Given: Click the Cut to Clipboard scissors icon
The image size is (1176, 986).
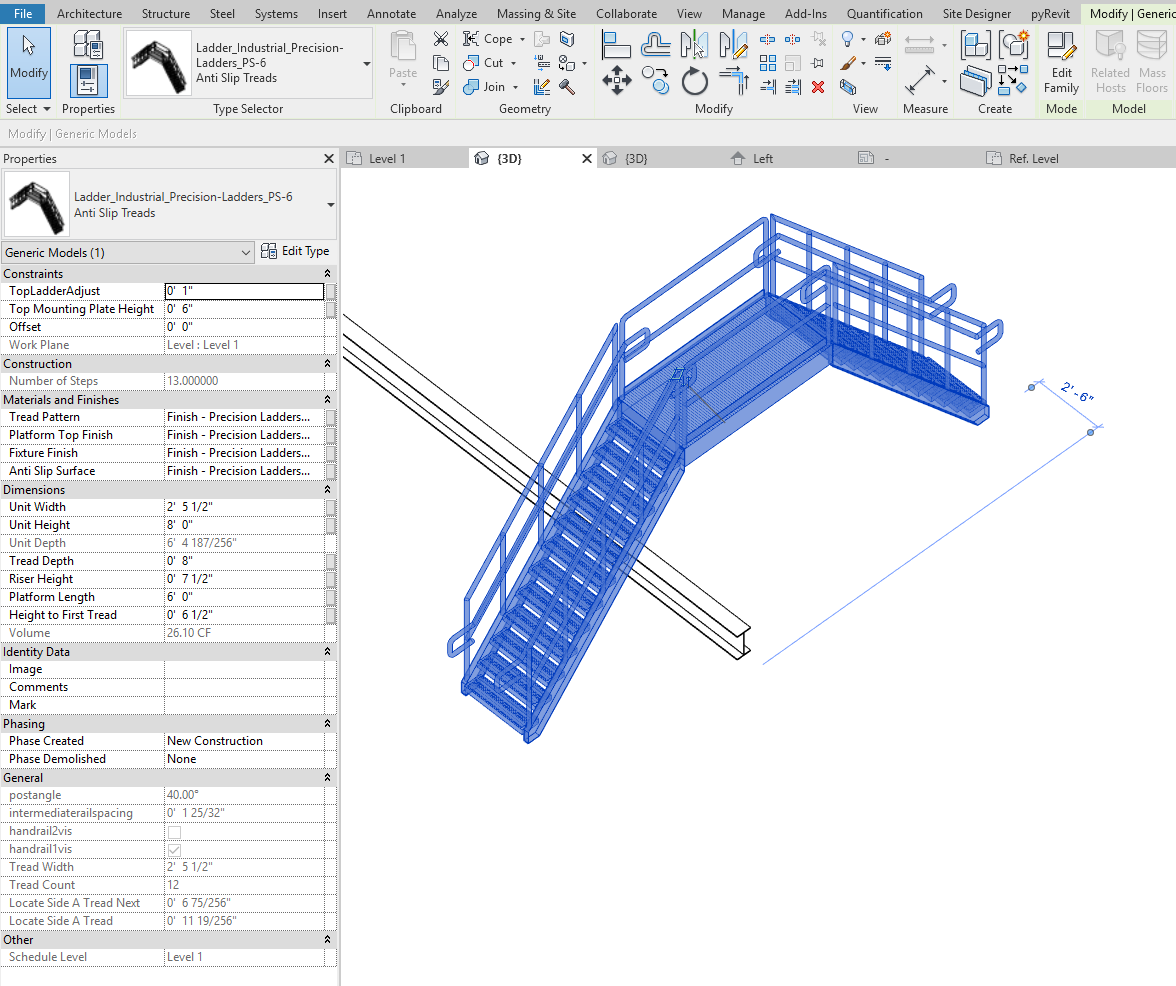Looking at the screenshot, I should pos(441,39).
